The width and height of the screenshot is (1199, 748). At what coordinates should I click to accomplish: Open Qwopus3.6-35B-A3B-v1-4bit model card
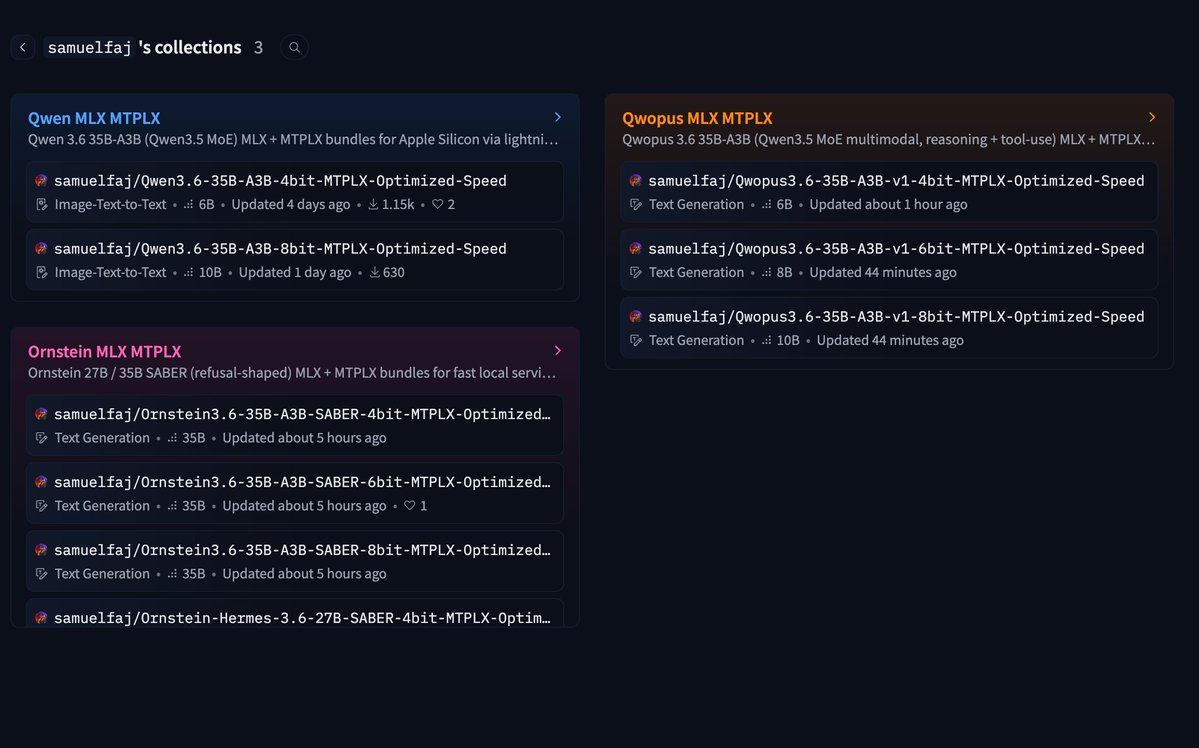(x=889, y=192)
